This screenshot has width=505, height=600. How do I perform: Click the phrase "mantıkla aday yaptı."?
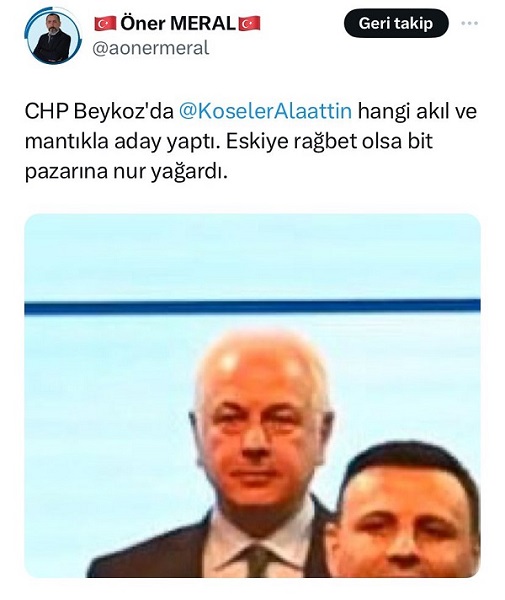(122, 142)
